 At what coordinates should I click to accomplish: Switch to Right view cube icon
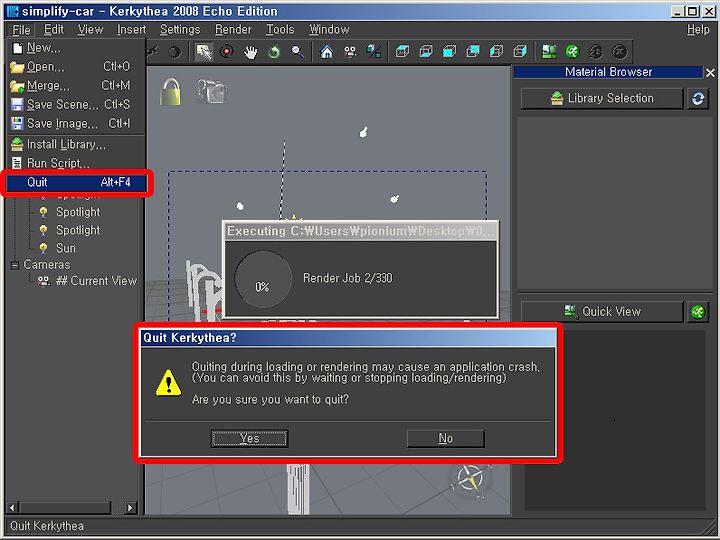point(520,52)
